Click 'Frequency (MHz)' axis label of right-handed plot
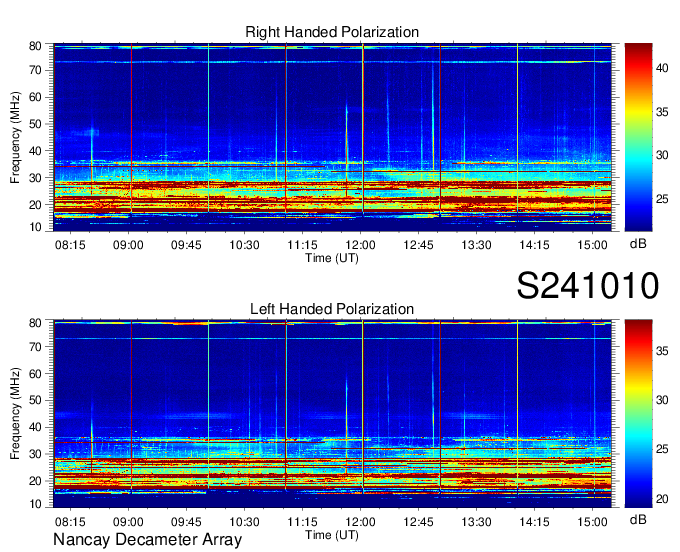680x552 pixels. tap(15, 137)
